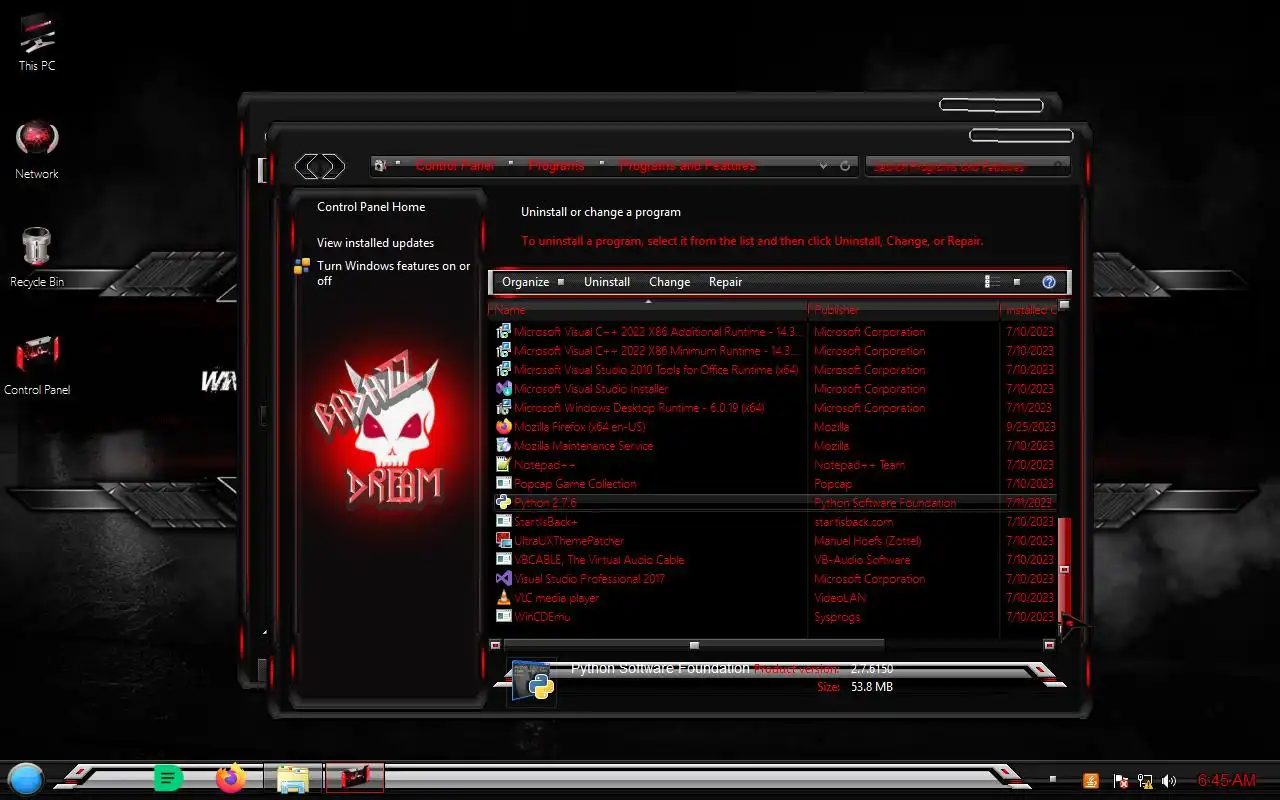The height and width of the screenshot is (800, 1280).
Task: Click the Repair toolbar button
Action: point(725,282)
